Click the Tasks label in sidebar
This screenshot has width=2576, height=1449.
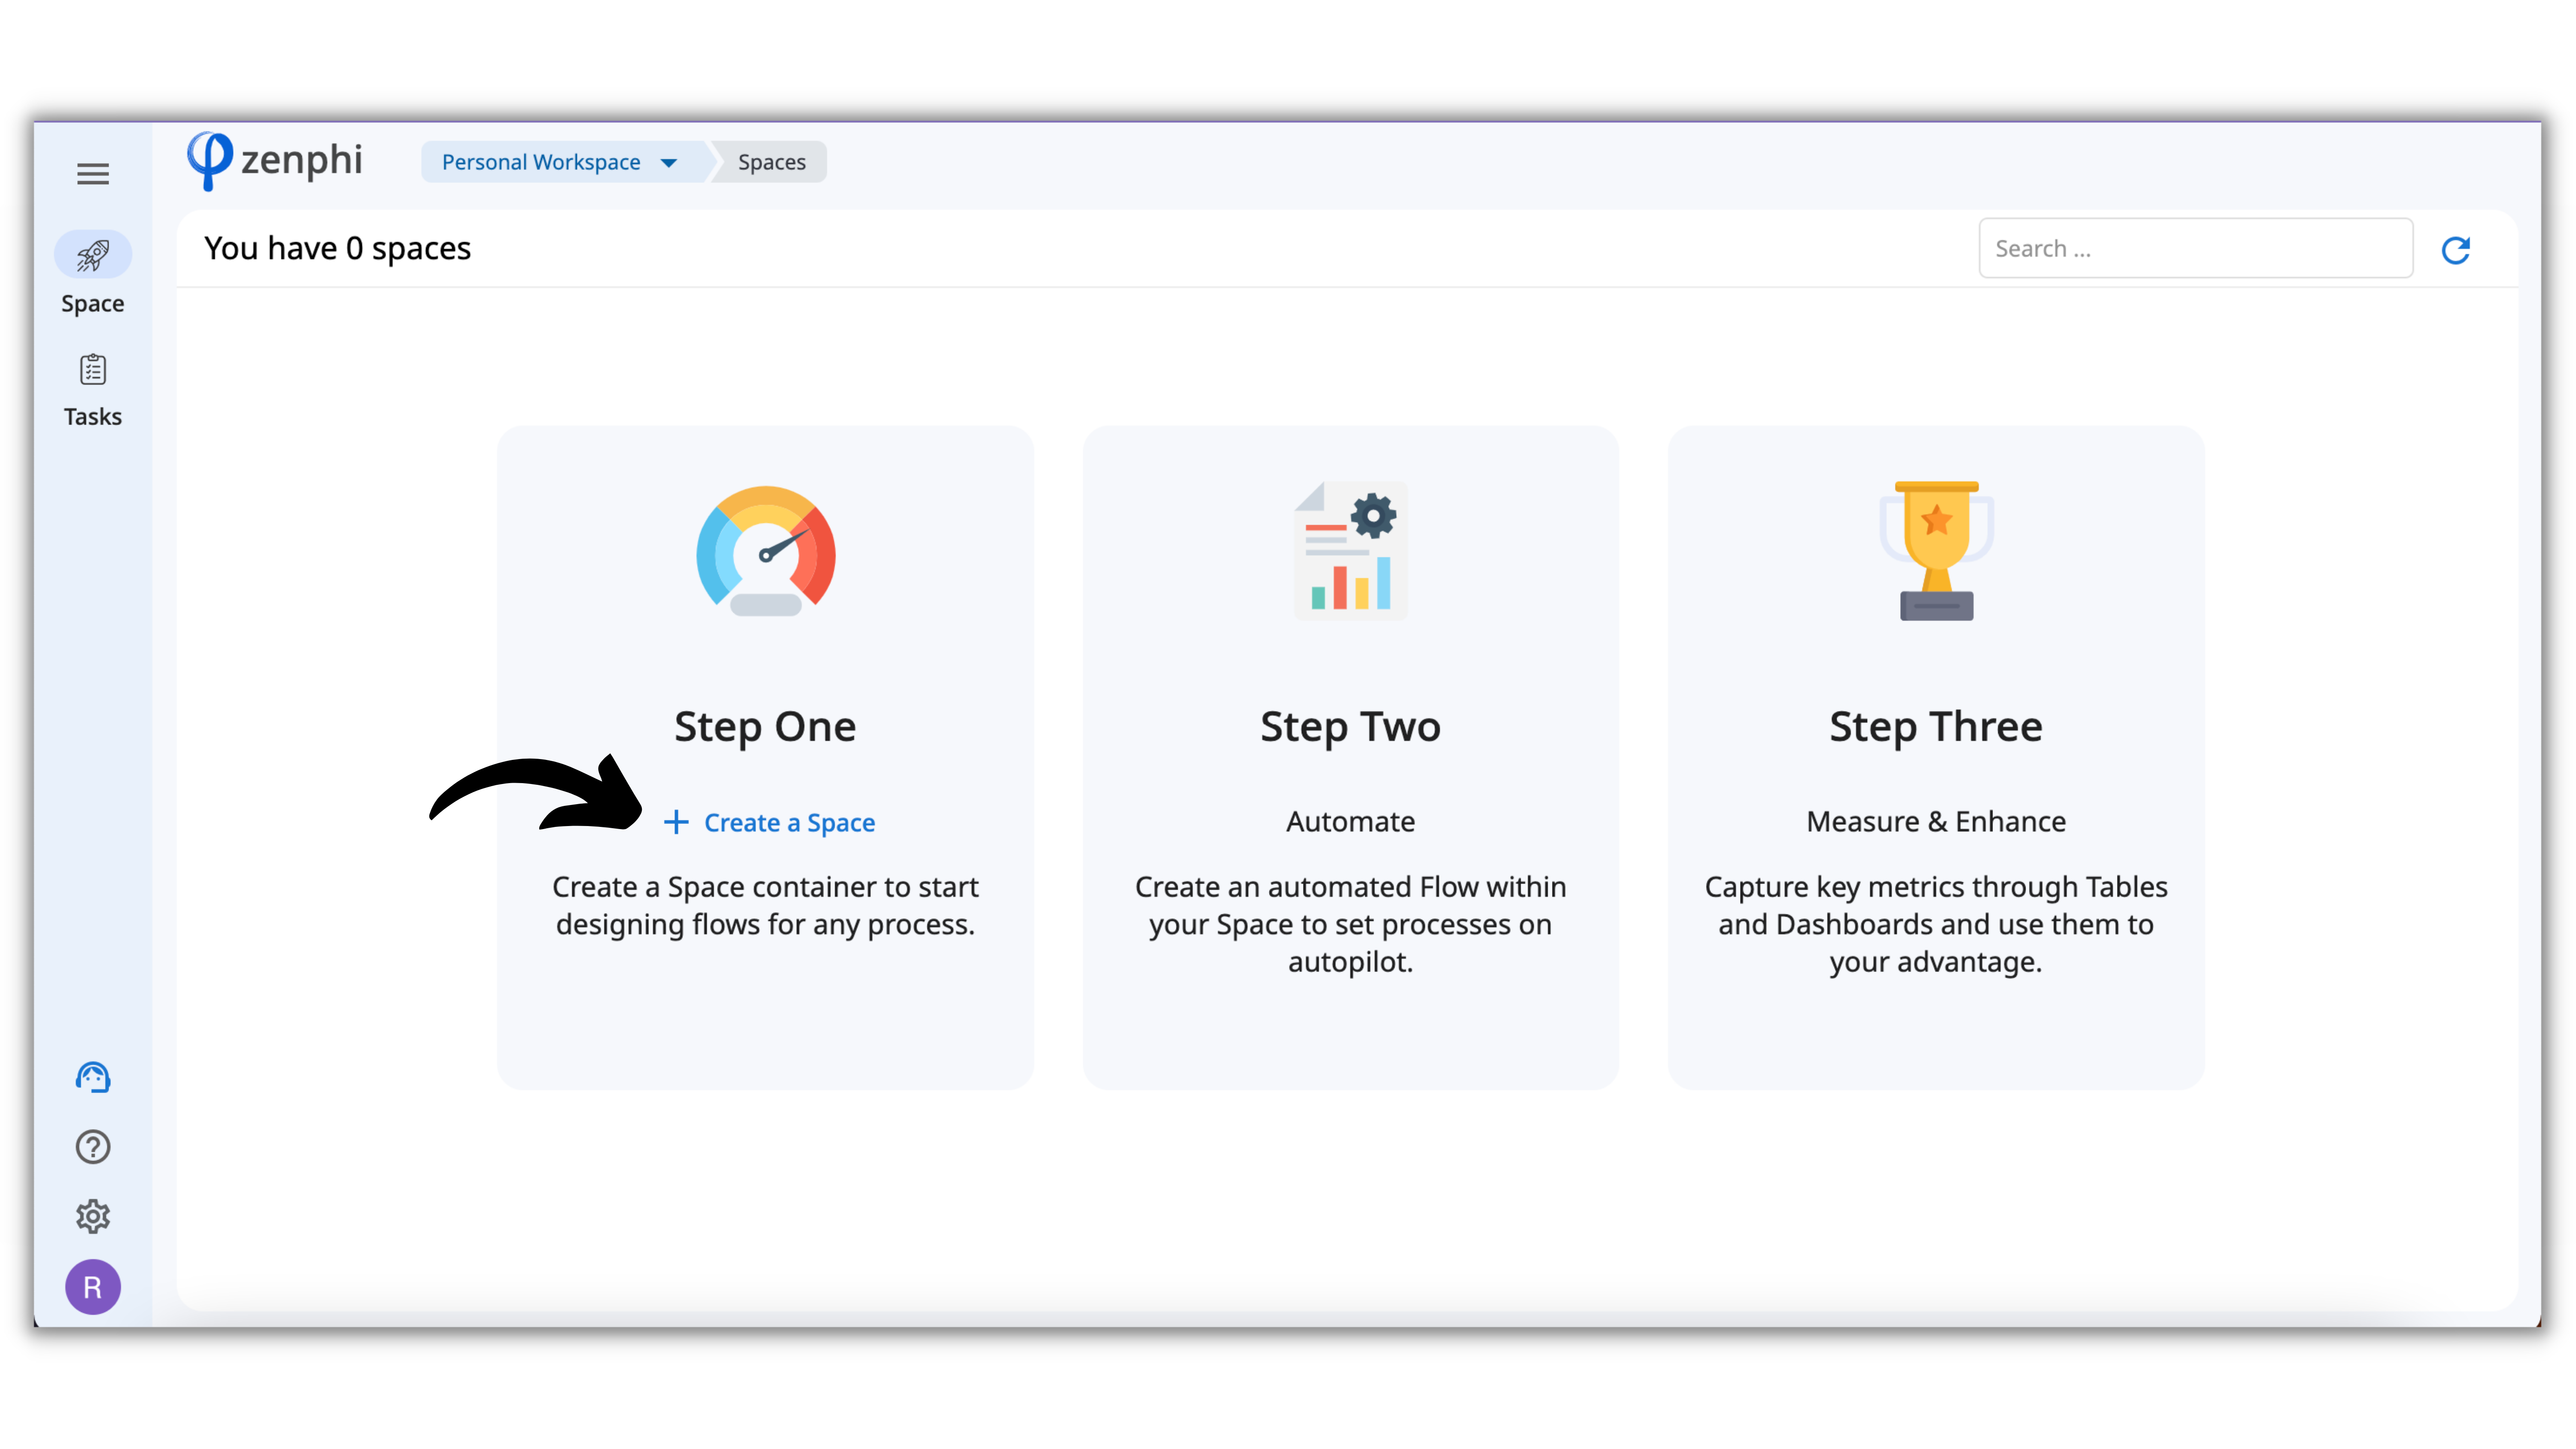tap(93, 417)
